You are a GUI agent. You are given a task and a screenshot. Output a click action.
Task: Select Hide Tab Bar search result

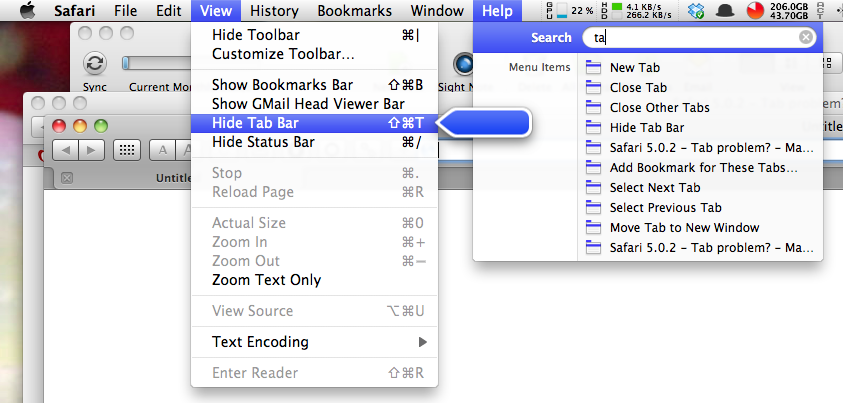click(x=700, y=128)
